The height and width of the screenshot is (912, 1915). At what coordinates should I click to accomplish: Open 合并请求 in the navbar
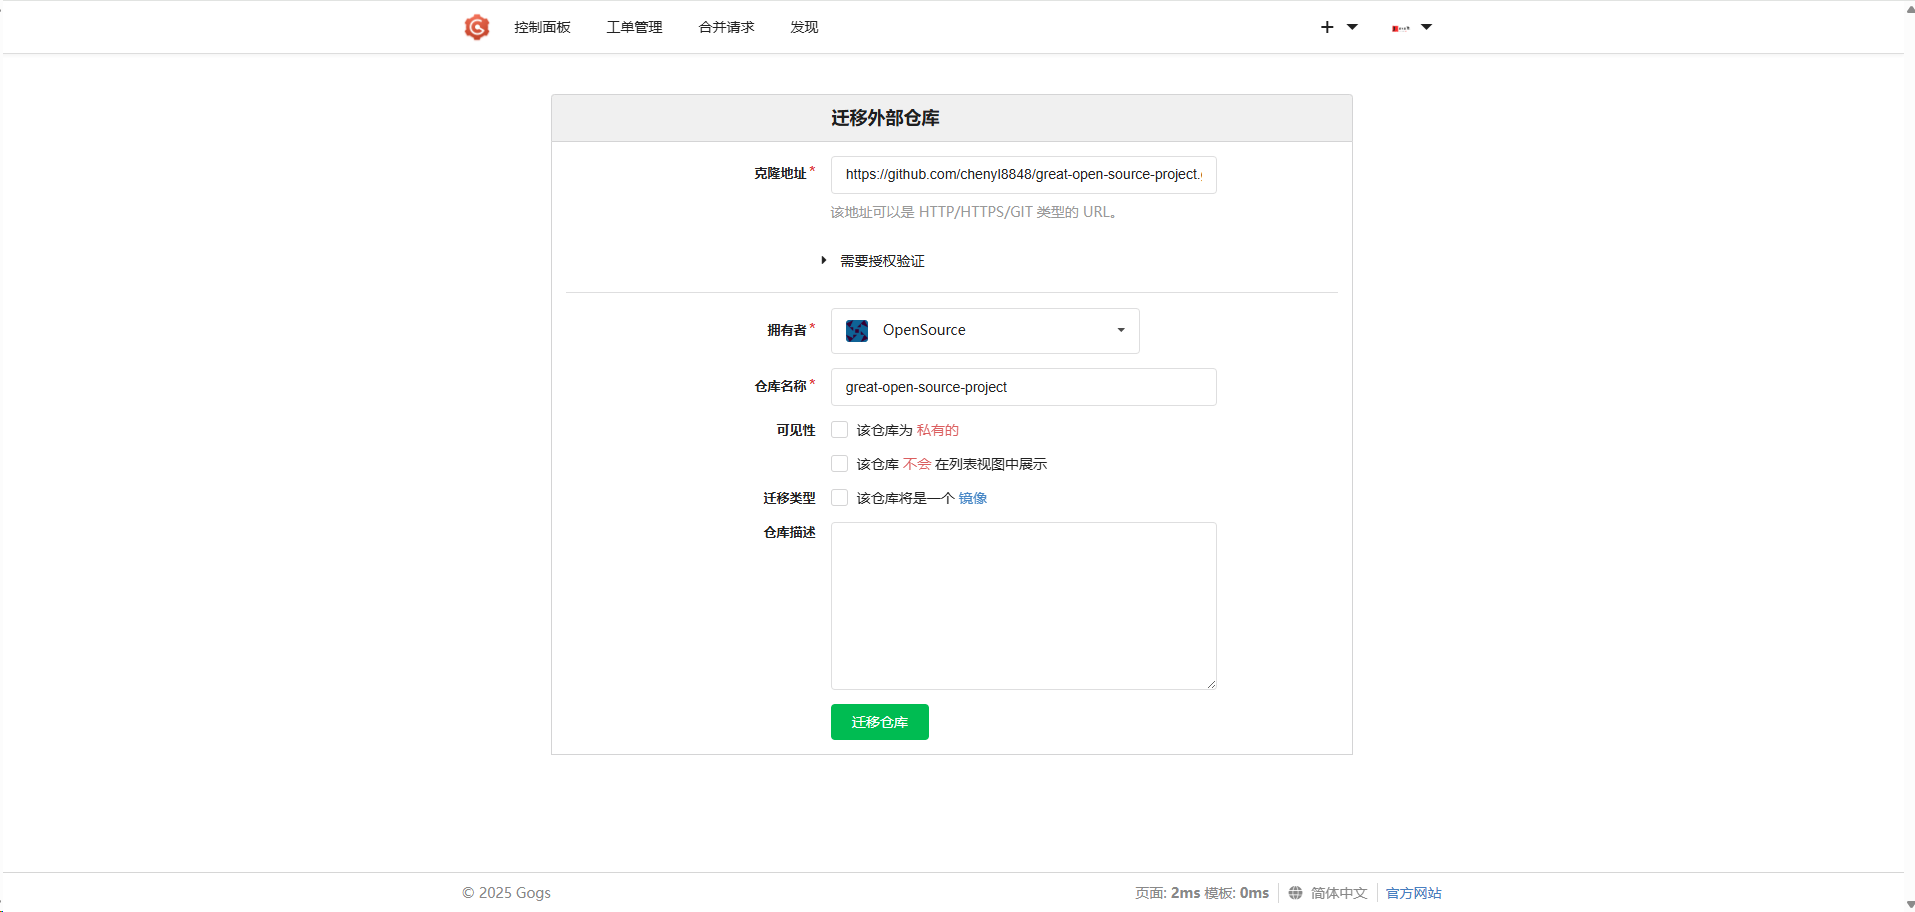tap(726, 27)
